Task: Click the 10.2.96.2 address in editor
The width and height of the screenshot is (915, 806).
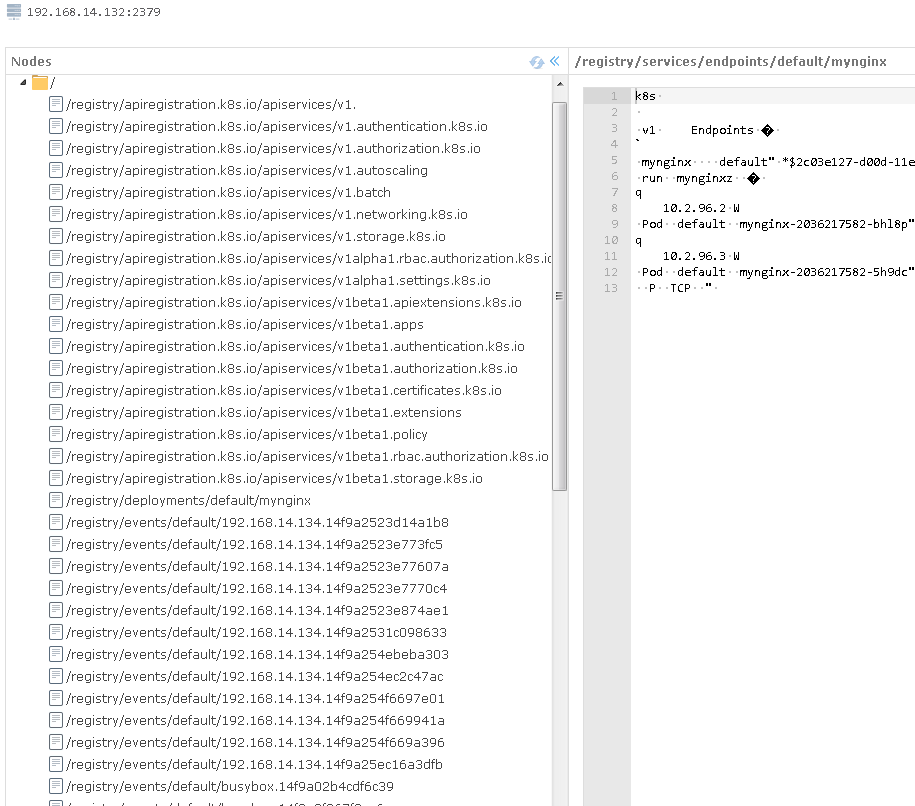Action: point(694,208)
